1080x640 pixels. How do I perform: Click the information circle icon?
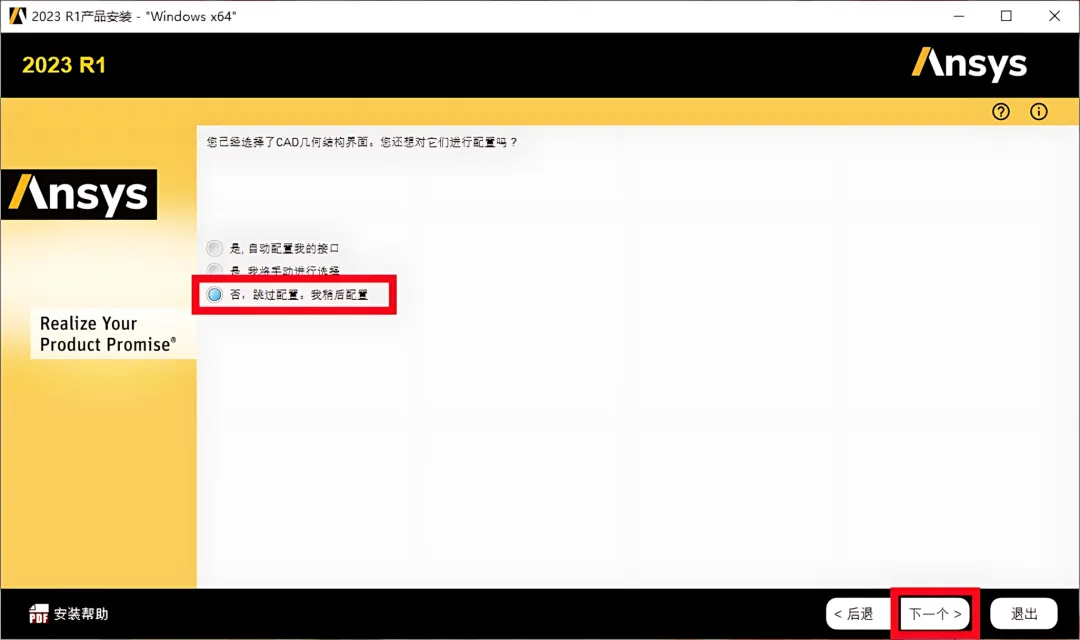tap(1039, 112)
